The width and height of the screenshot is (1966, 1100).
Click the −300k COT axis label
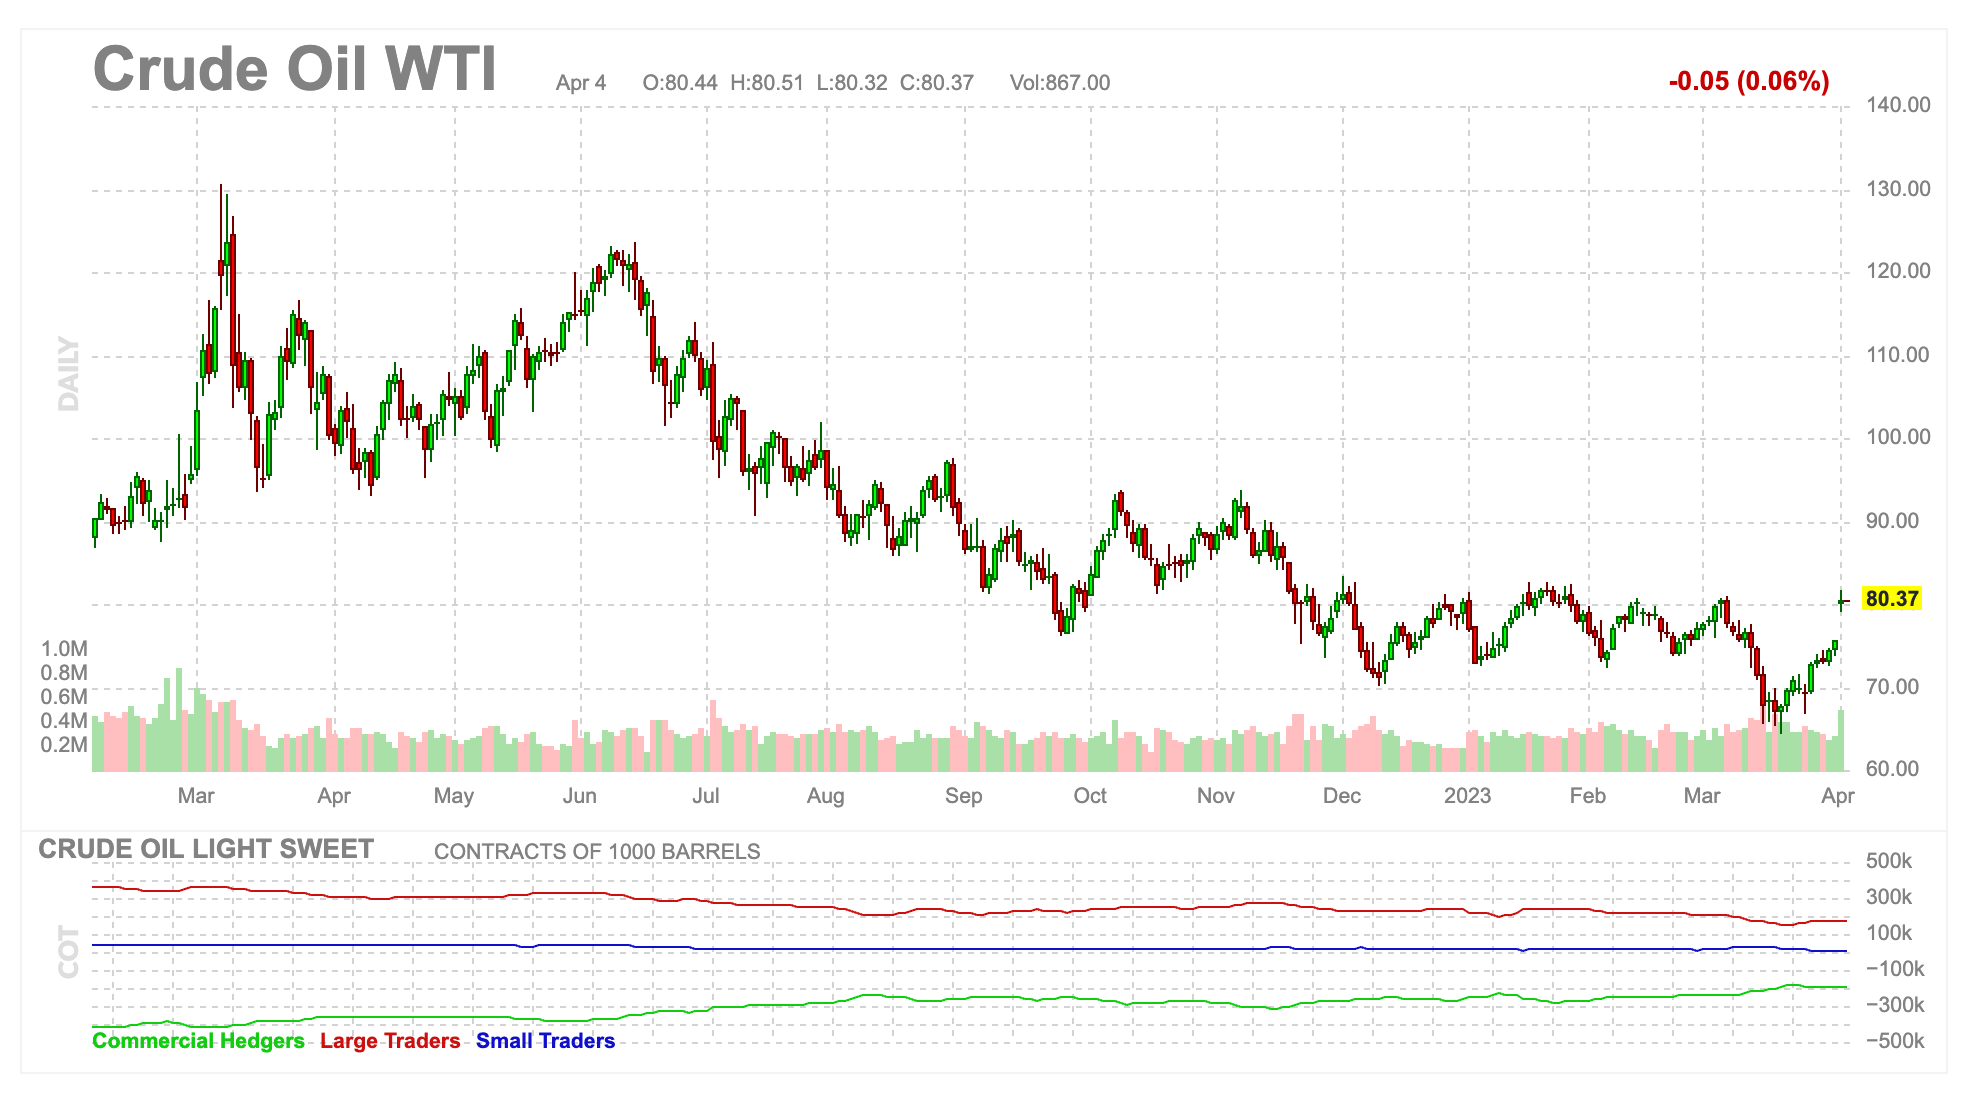tap(1895, 1005)
